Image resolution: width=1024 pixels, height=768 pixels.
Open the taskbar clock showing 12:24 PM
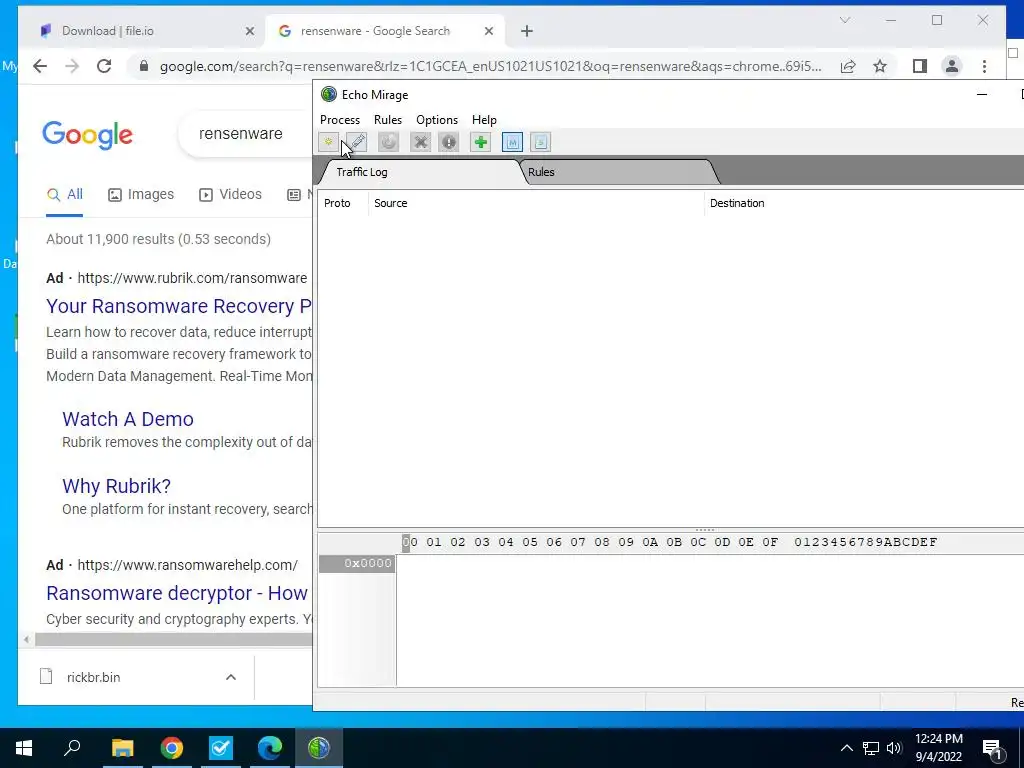click(x=938, y=748)
